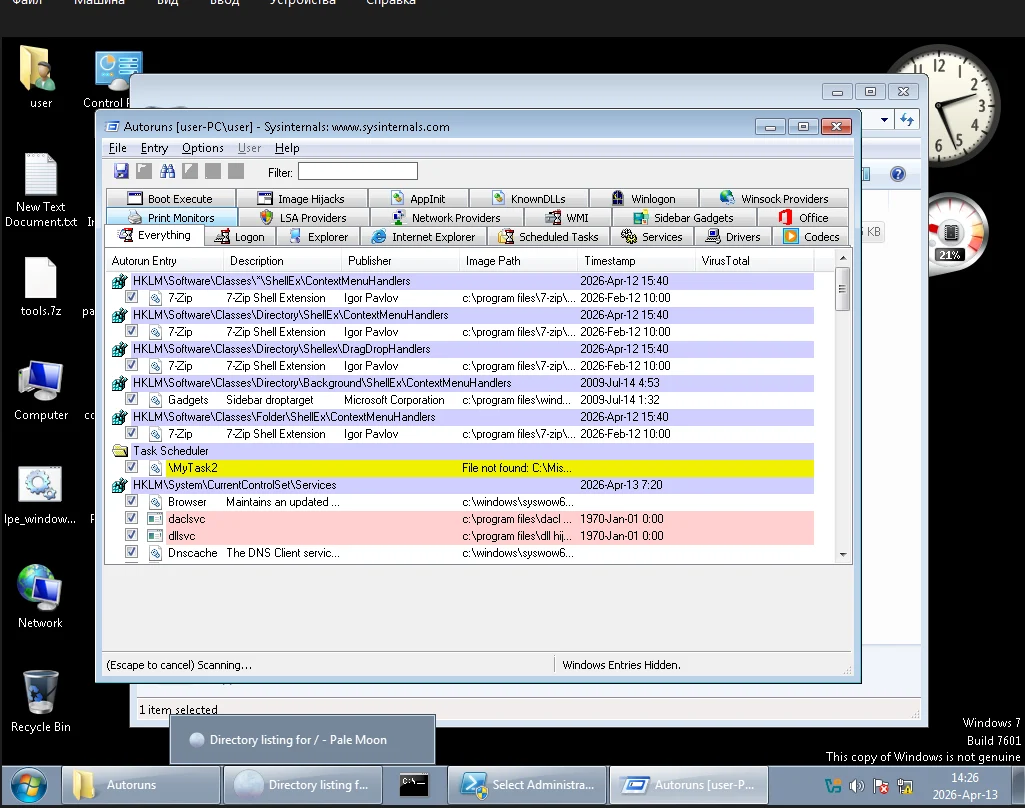Switch to the Services tab
Viewport: 1025px width, 808px height.
pos(652,237)
